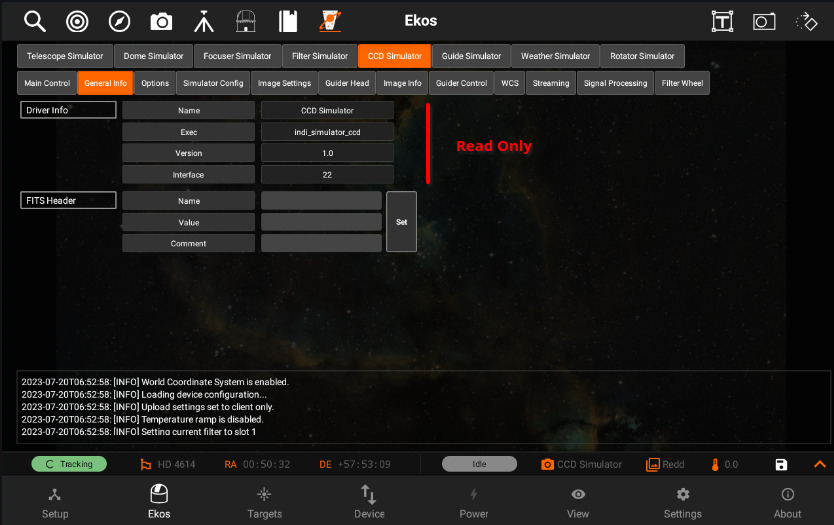Click the image icon beside Redd
834x525 pixels.
click(x=653, y=464)
